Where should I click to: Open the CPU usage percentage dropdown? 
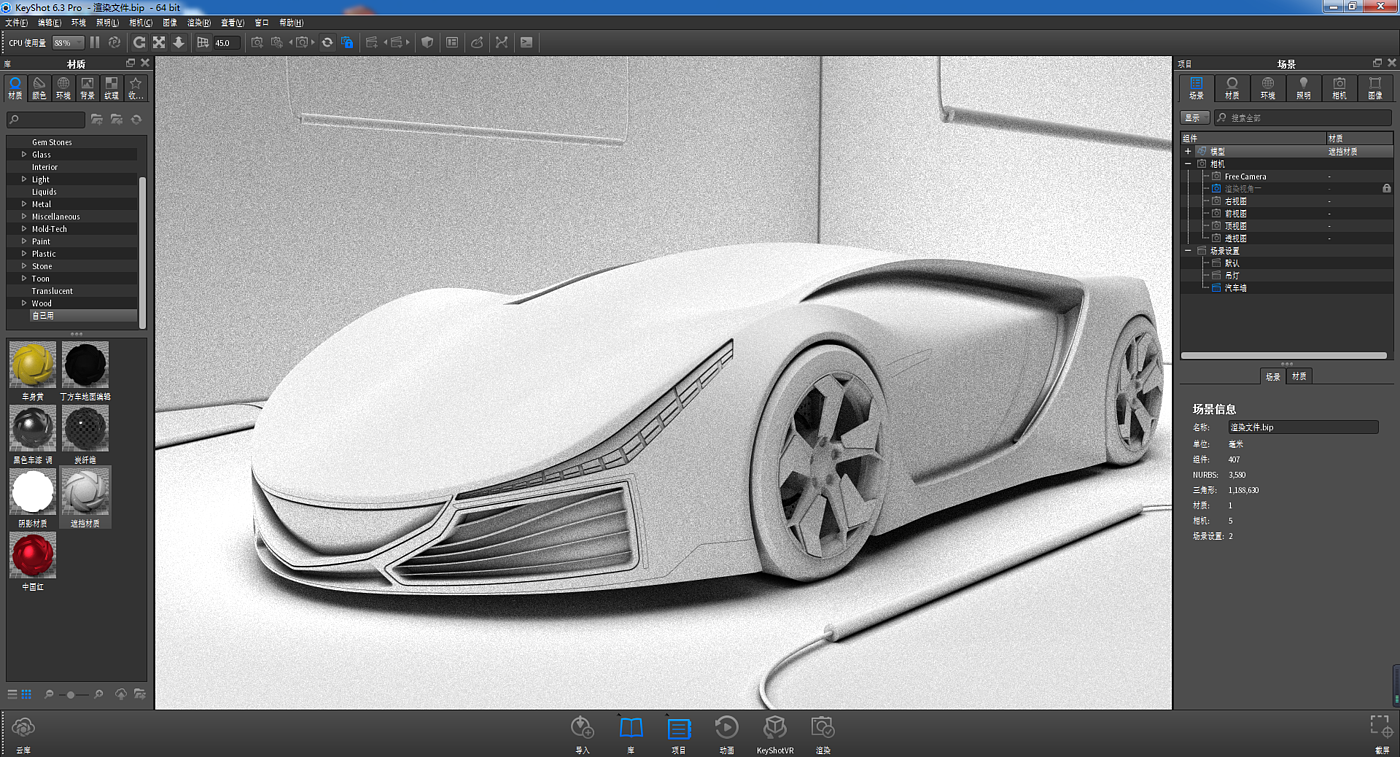click(68, 43)
